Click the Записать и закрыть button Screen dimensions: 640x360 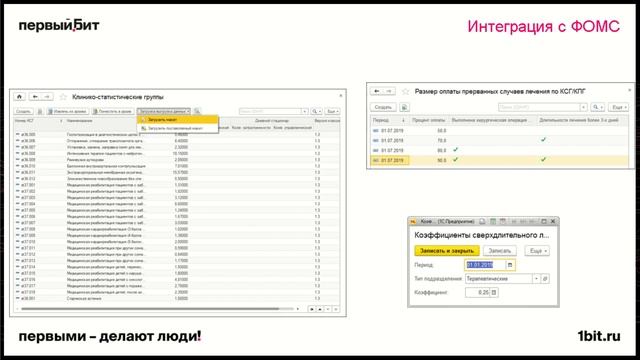click(447, 251)
